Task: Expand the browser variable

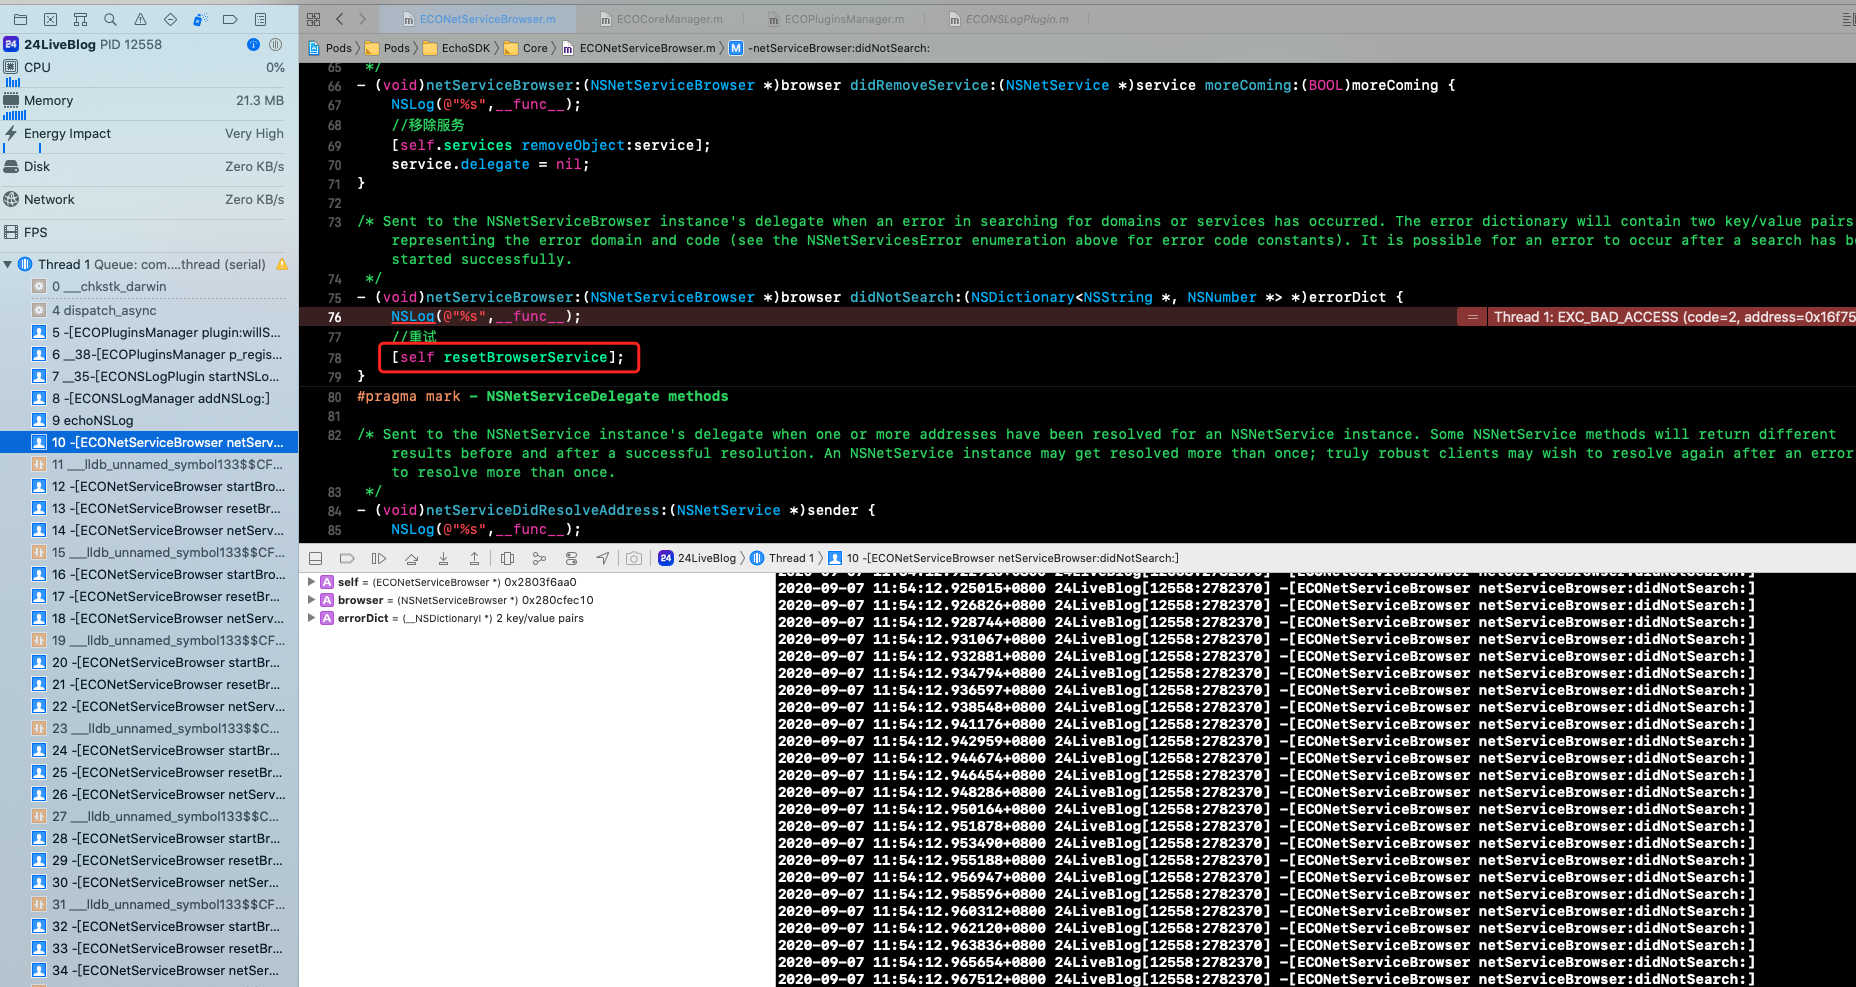Action: 311,600
